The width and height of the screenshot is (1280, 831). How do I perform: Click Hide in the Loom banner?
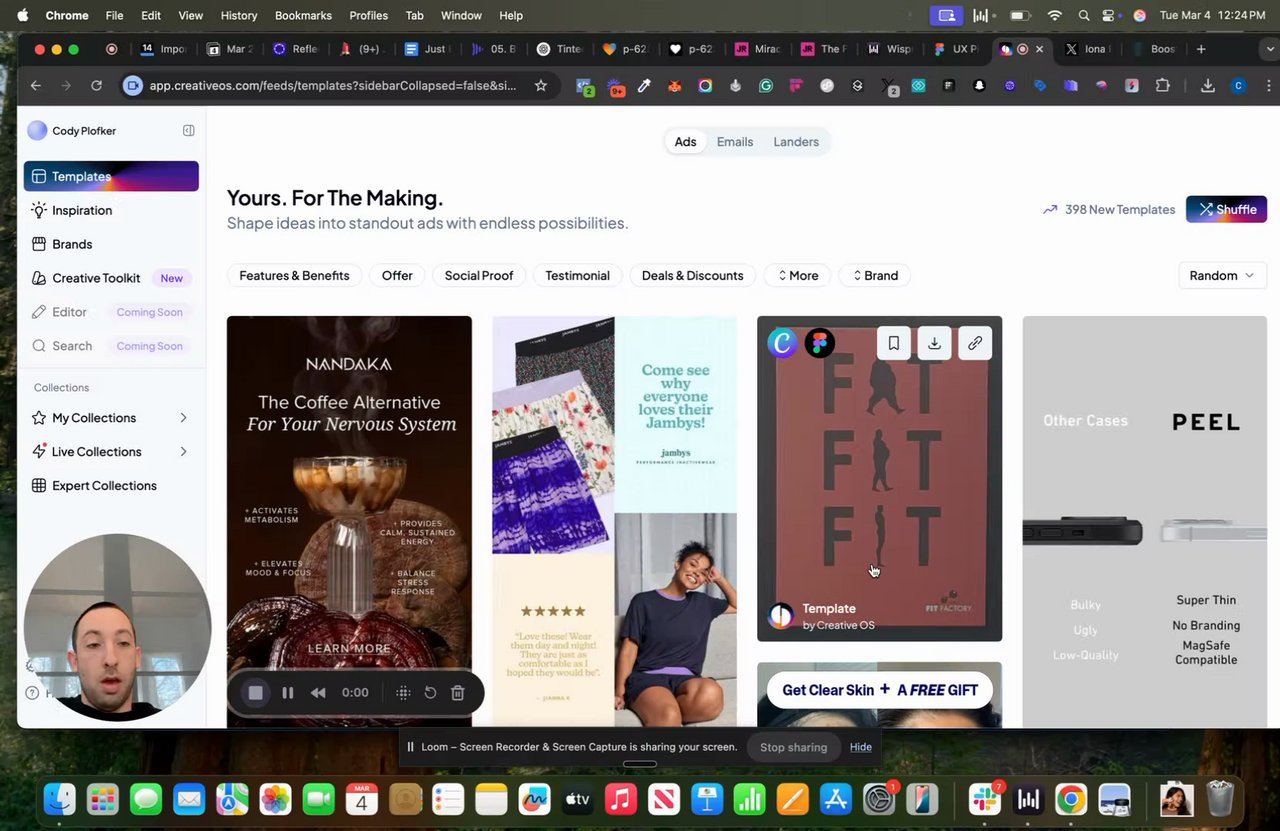coord(861,747)
